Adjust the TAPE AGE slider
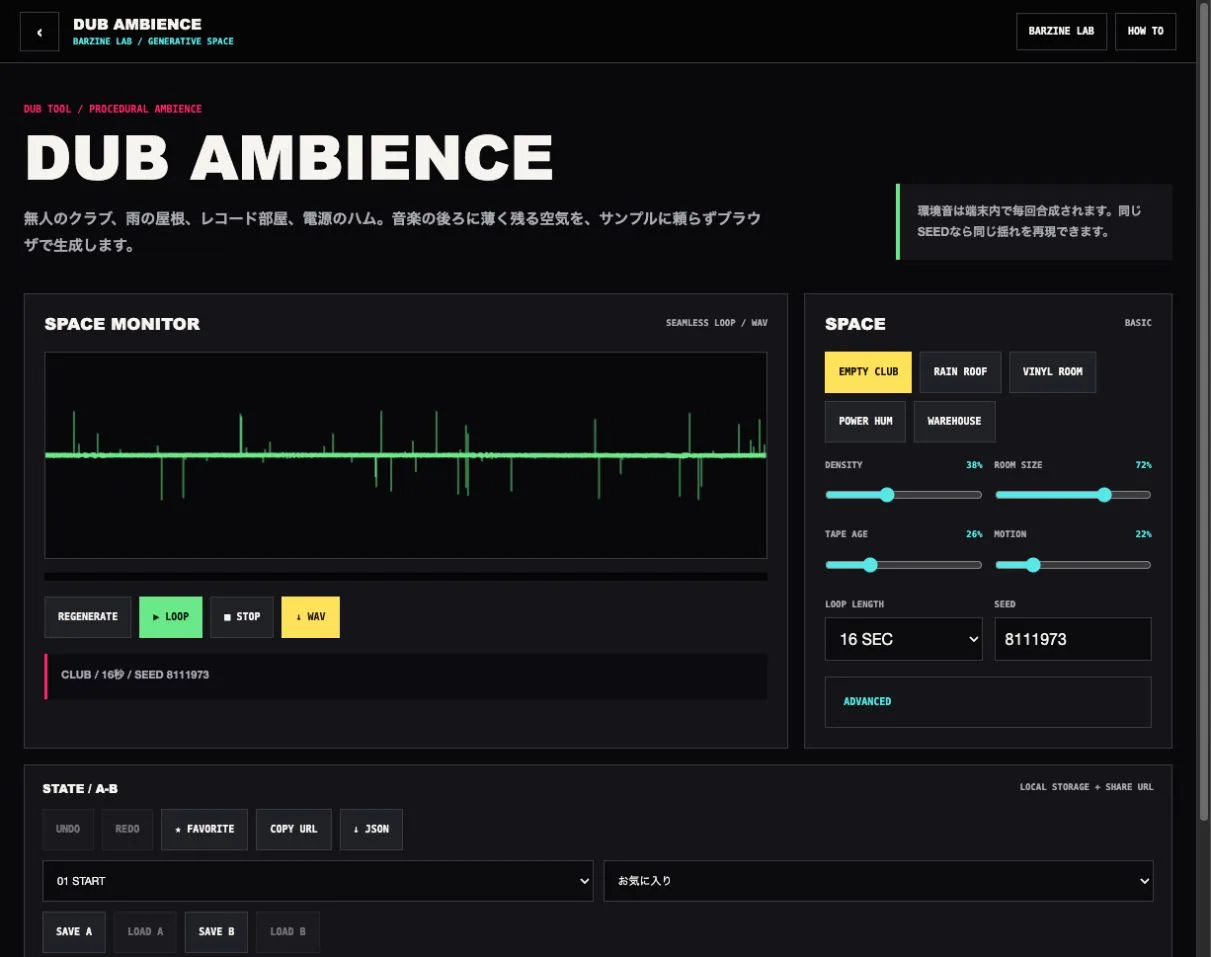1211x957 pixels. 903,565
